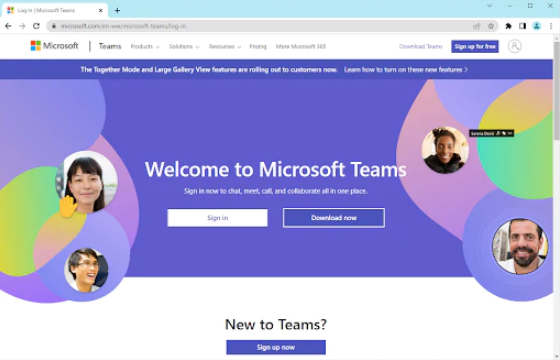The width and height of the screenshot is (560, 360).
Task: Expand the Resources dropdown menu
Action: [225, 46]
